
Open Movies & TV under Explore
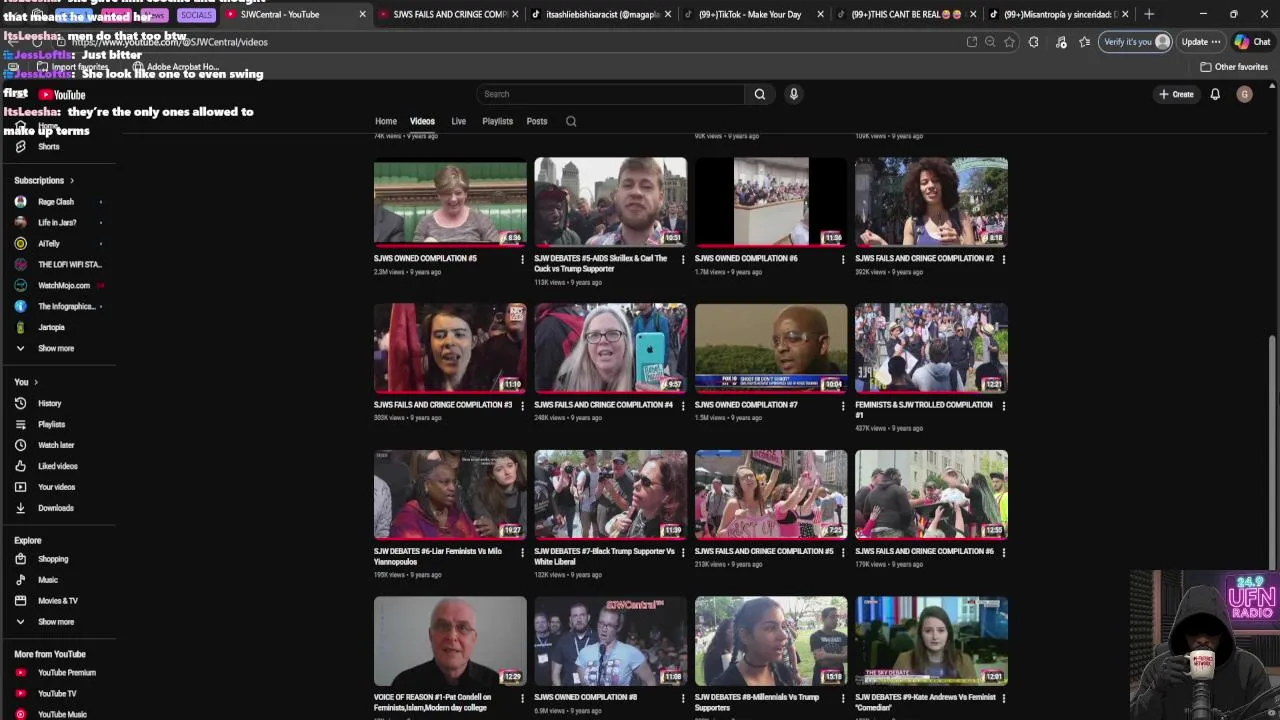click(57, 601)
